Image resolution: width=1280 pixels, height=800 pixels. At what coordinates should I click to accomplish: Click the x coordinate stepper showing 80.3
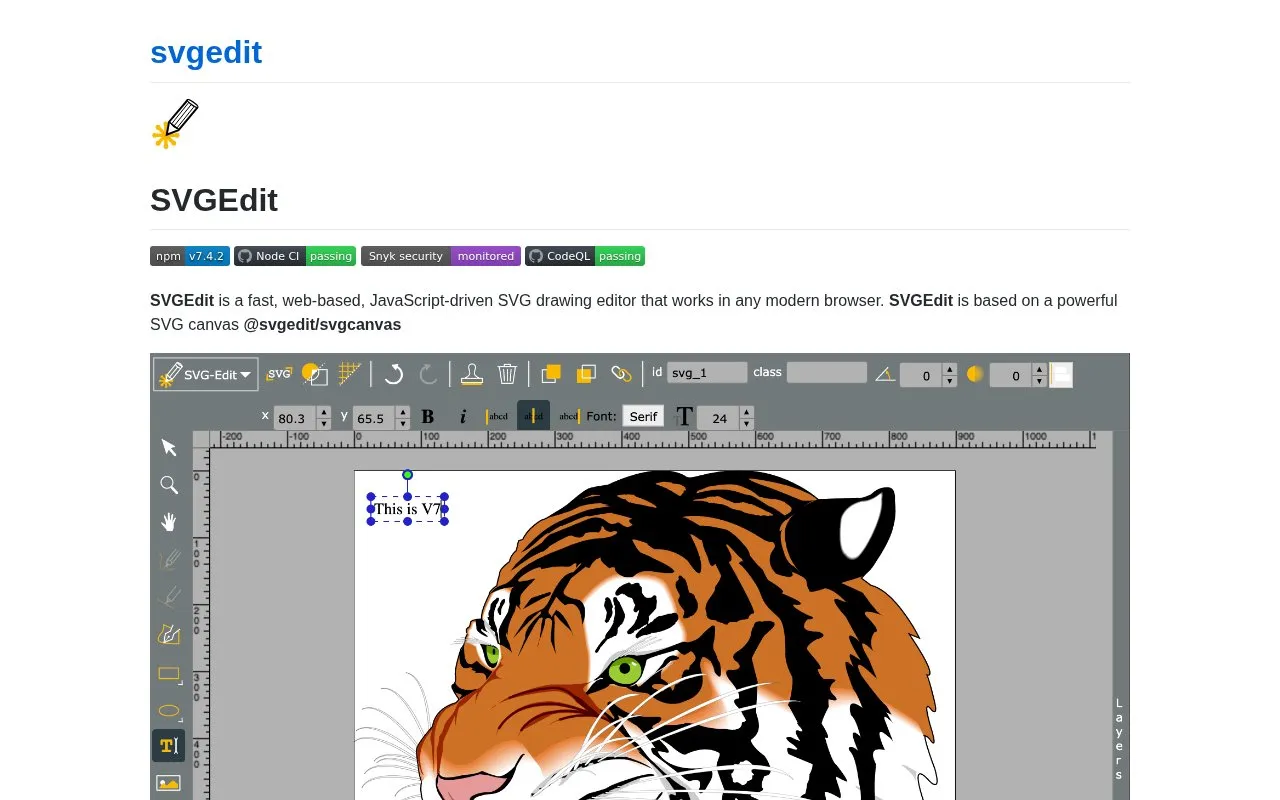303,417
